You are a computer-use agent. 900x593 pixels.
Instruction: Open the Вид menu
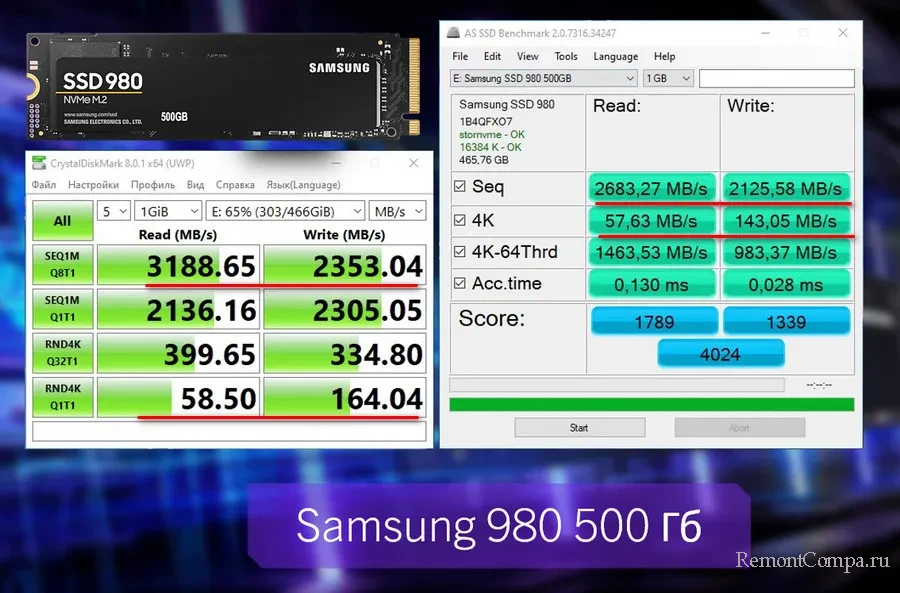[196, 185]
